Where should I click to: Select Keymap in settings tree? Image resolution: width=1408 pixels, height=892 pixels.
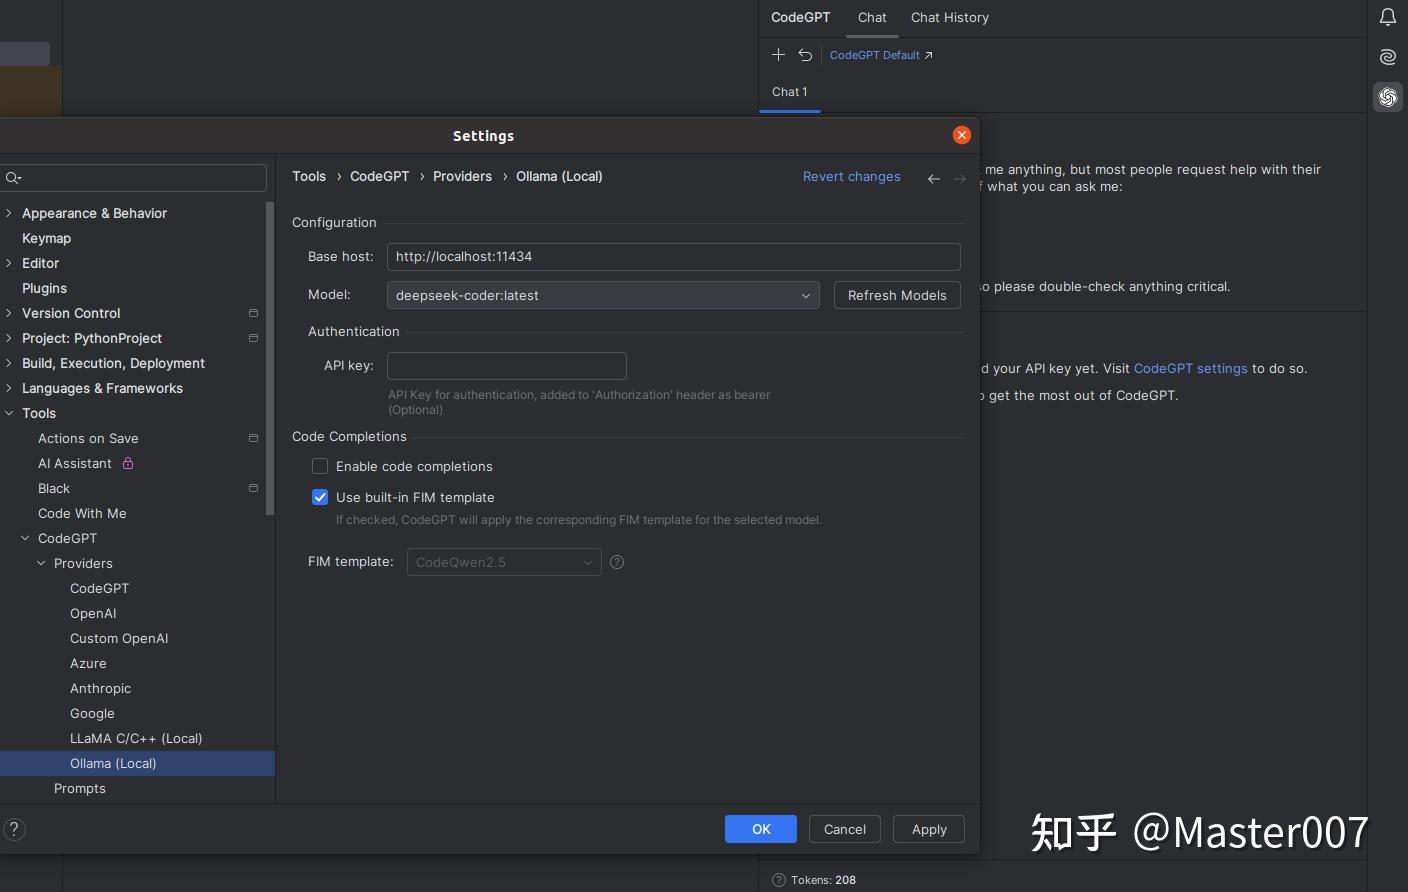click(x=46, y=238)
